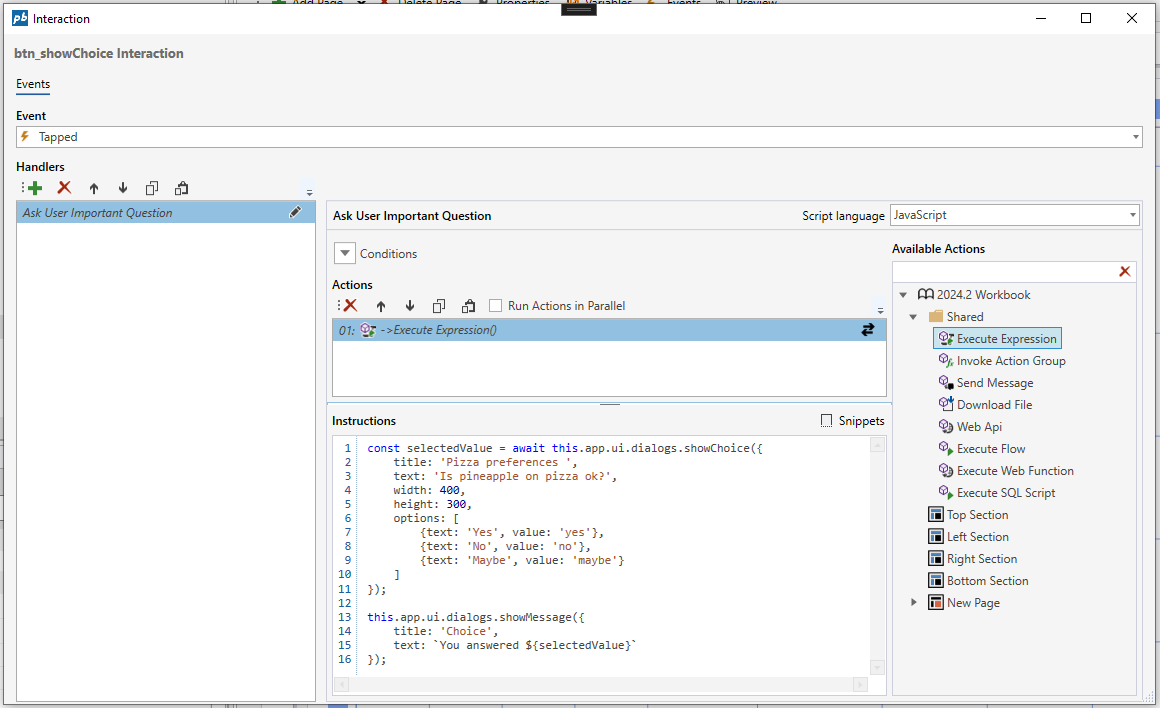
Task: Expand the New Page tree node
Action: pos(914,602)
